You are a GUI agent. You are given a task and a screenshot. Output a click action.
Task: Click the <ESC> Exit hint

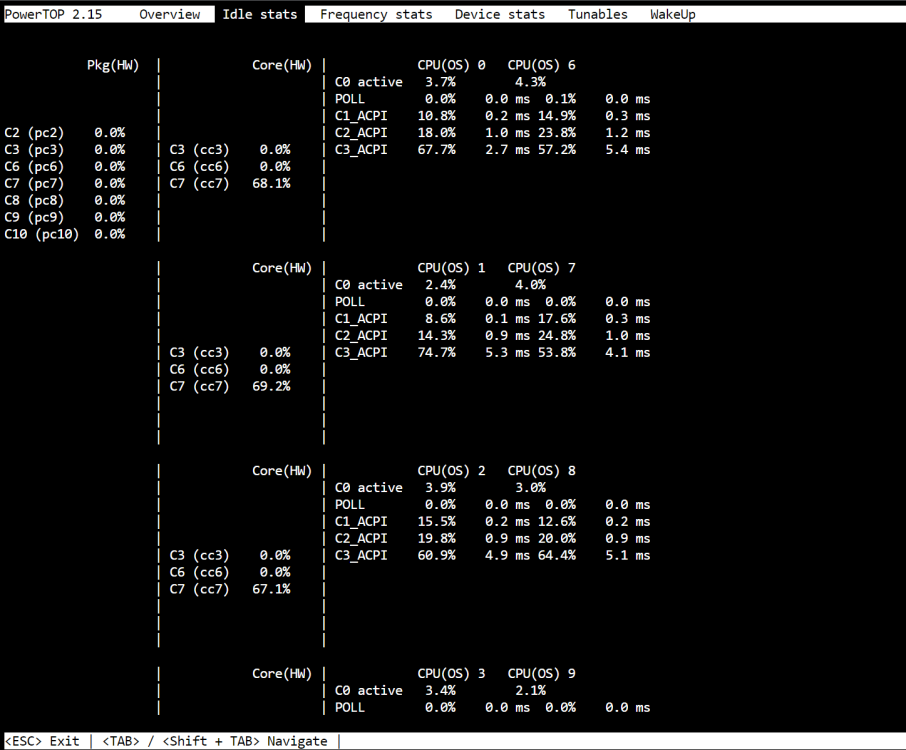point(42,741)
